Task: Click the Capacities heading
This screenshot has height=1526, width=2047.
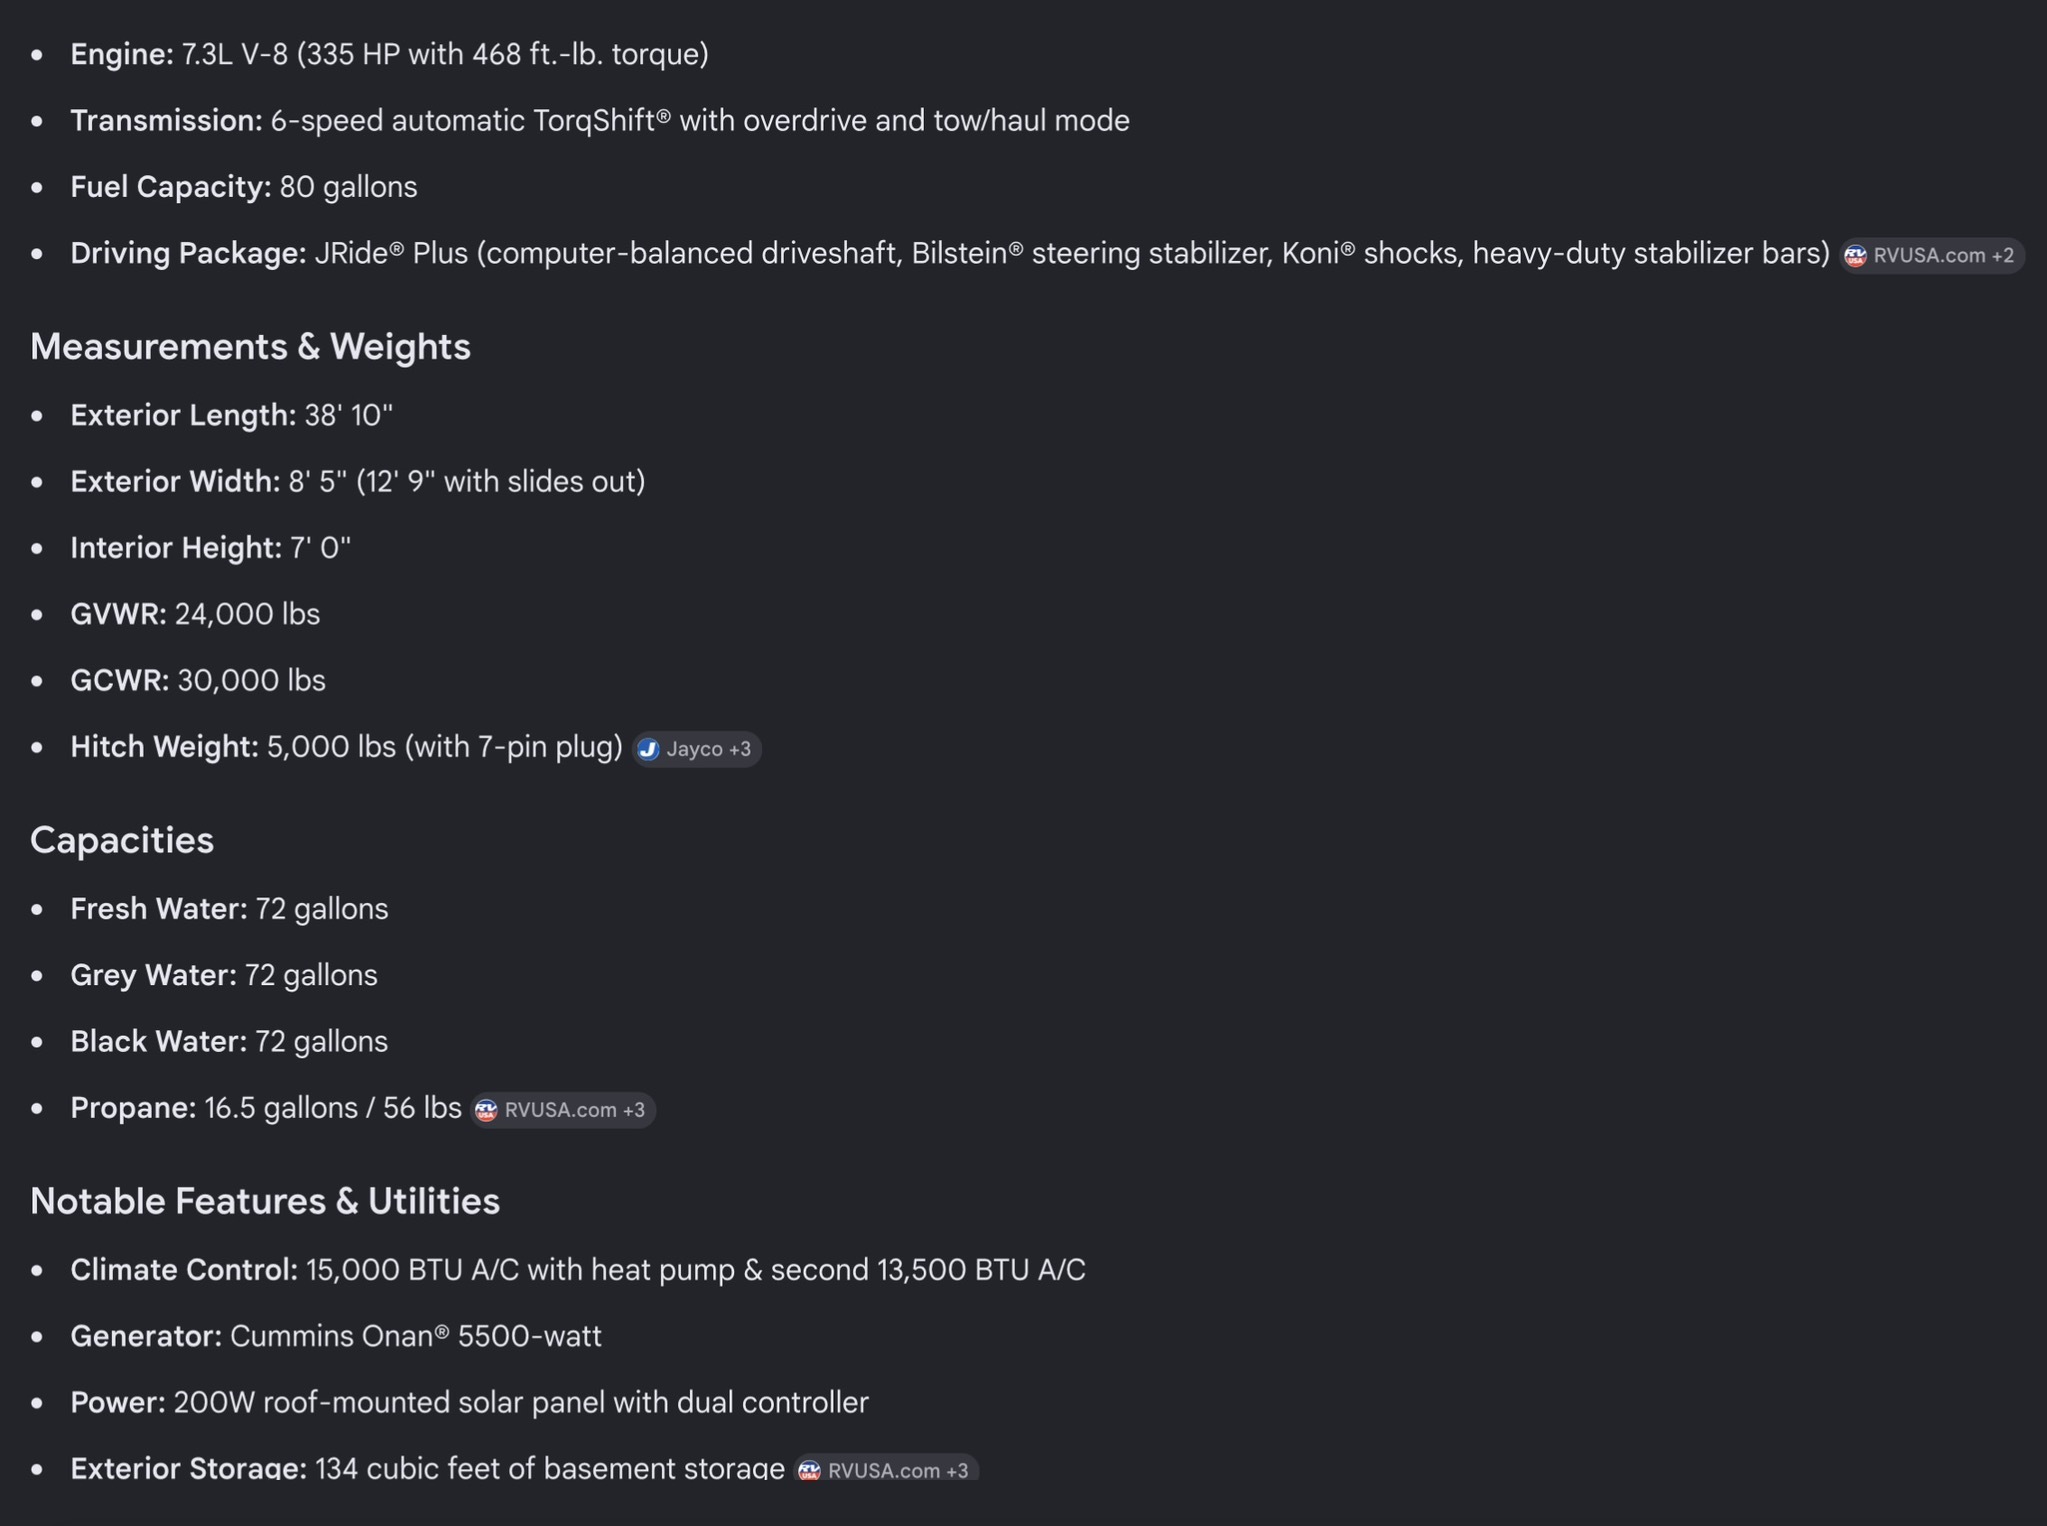Action: click(122, 840)
